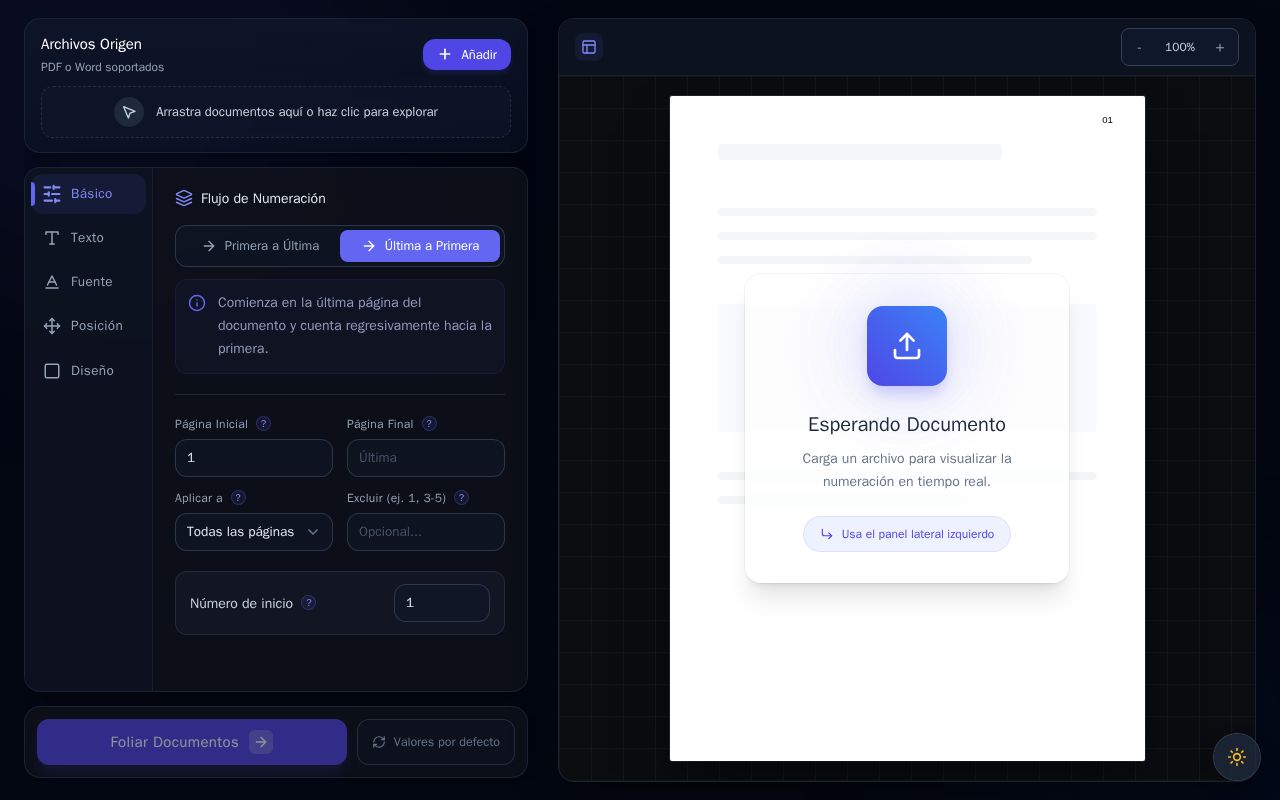Toggle light theme with sun icon
Viewport: 1280px width, 800px height.
point(1237,757)
